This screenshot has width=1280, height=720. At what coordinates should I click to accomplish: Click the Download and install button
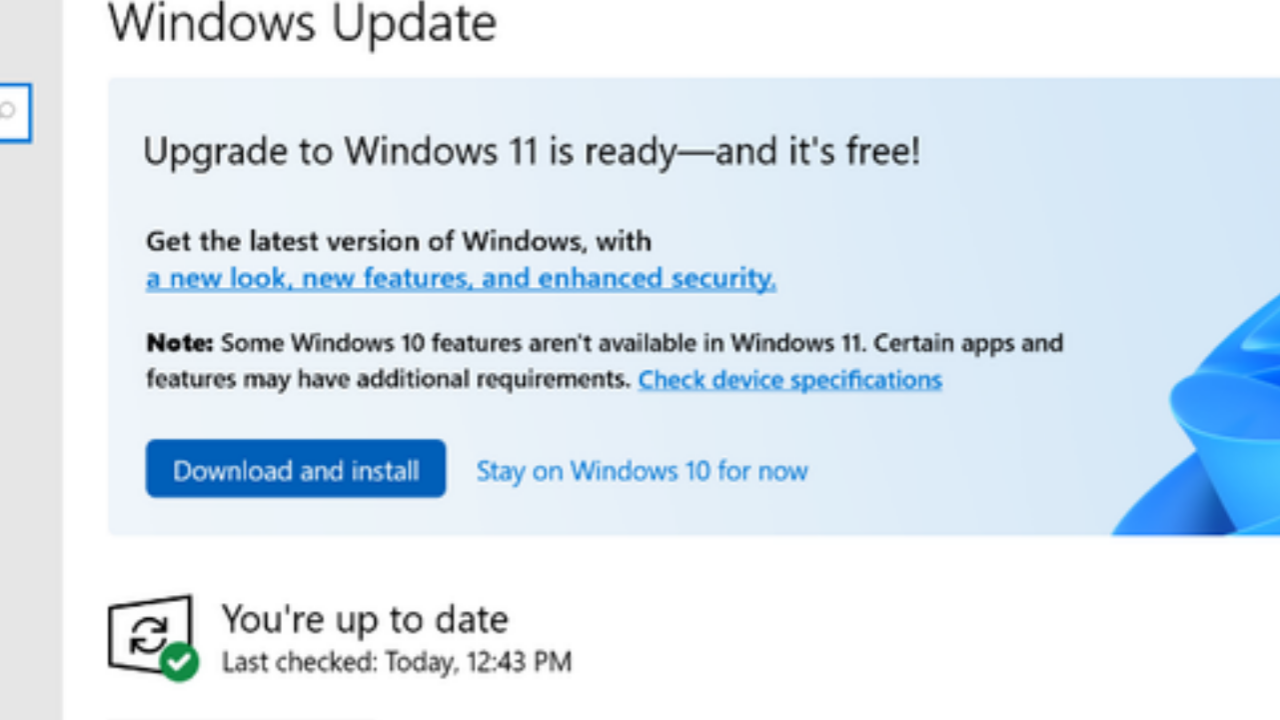295,469
